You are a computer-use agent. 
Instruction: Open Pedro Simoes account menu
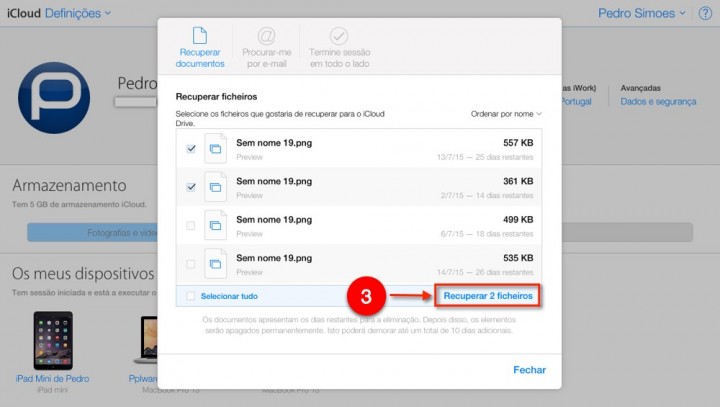[x=641, y=13]
